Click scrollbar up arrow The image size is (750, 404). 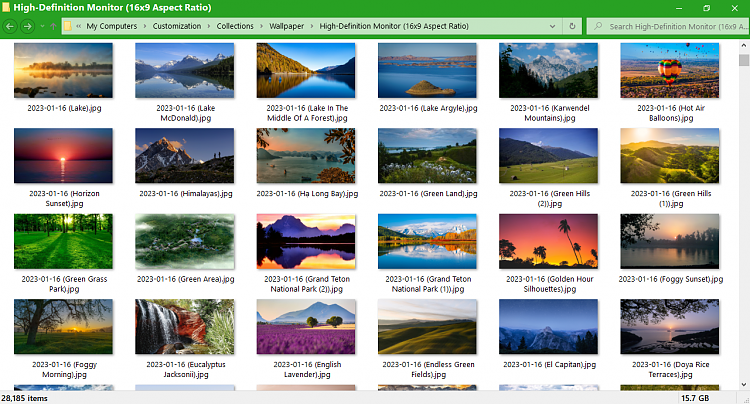point(744,45)
